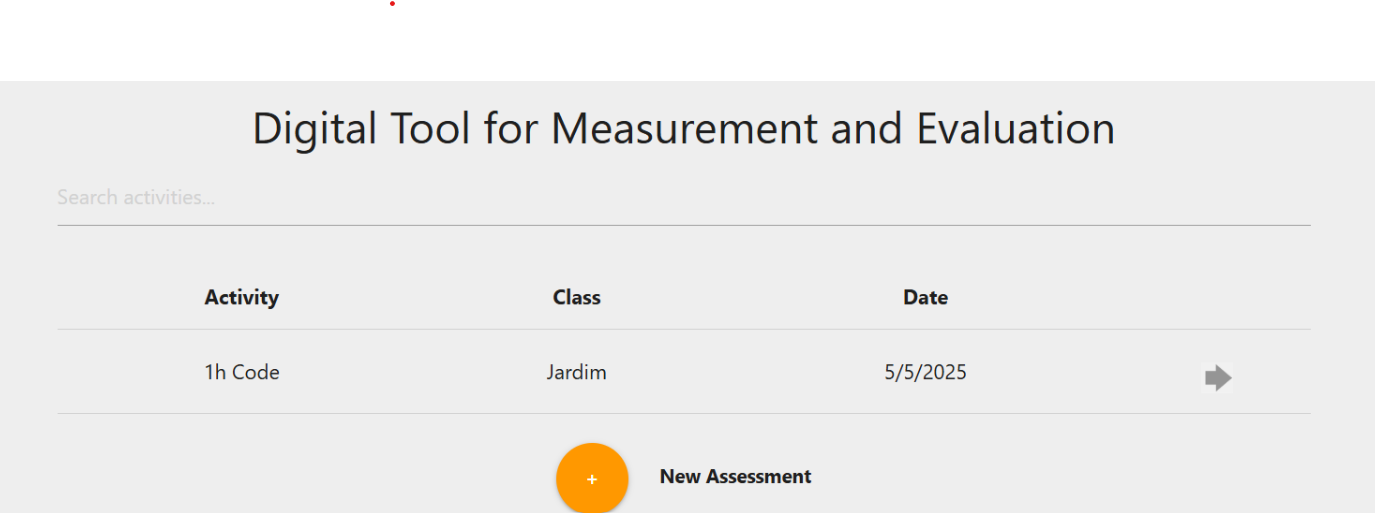Sort by the Activity column header
This screenshot has height=513, width=1375.
241,297
